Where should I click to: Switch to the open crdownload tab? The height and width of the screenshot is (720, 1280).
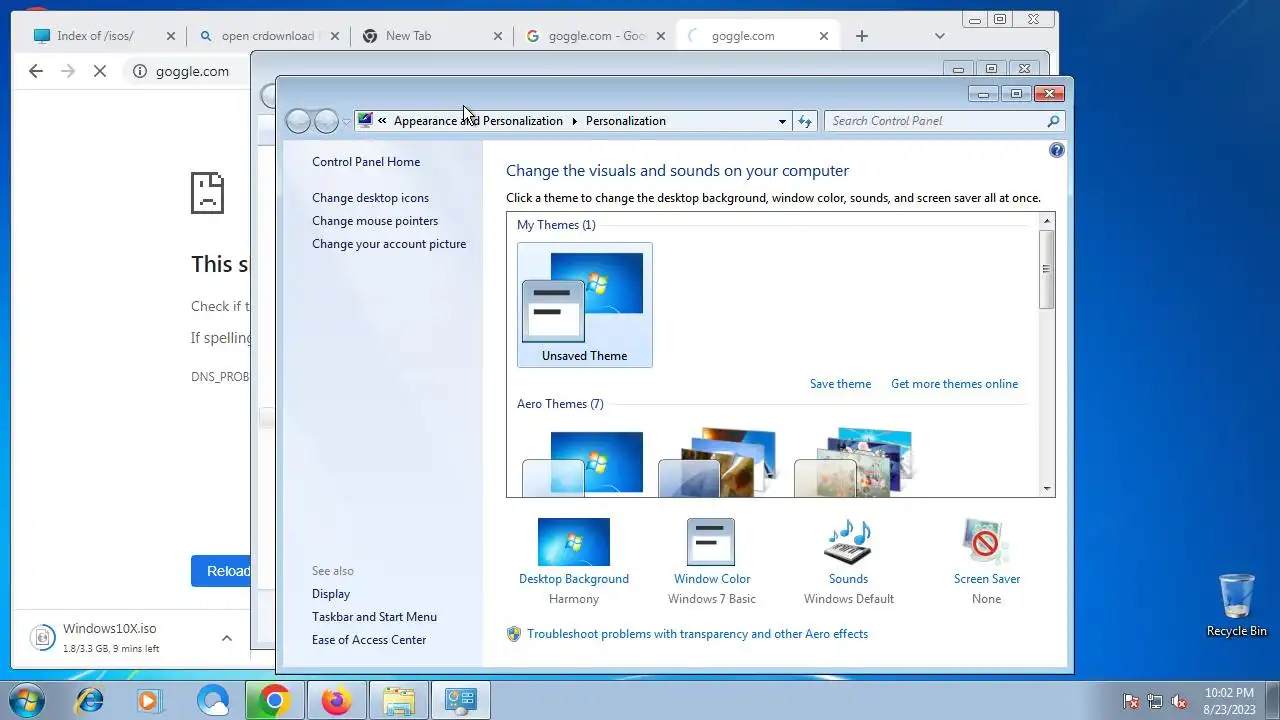coord(267,36)
